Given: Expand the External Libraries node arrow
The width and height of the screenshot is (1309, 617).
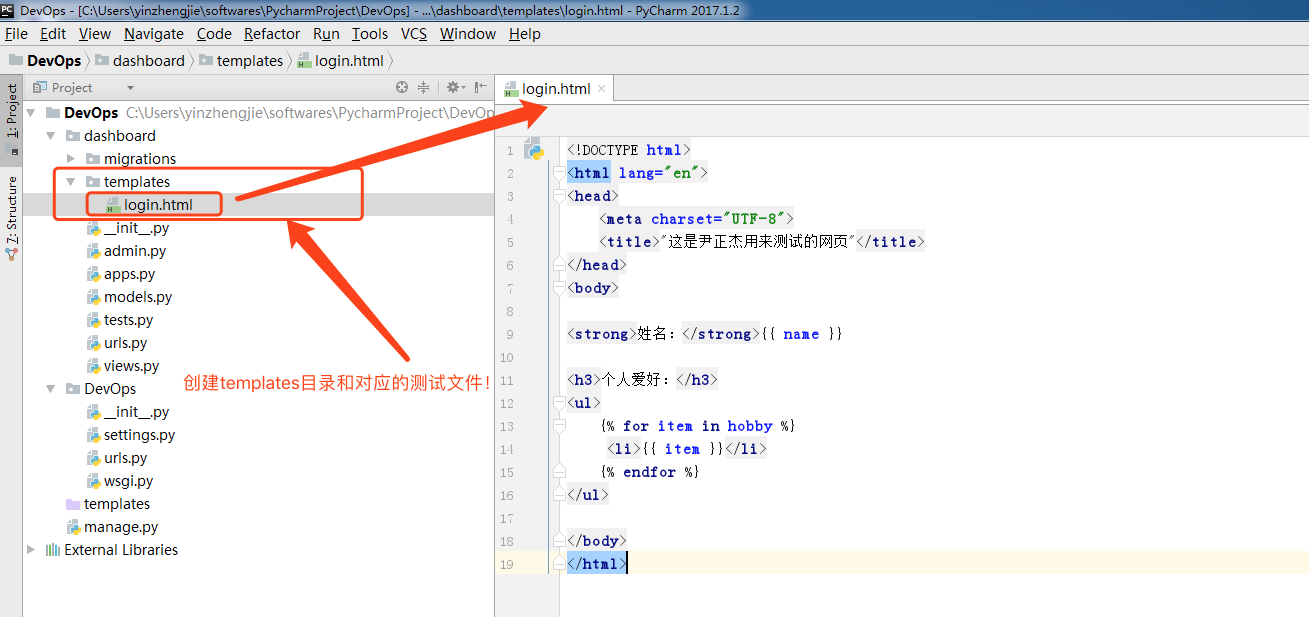Looking at the screenshot, I should coord(31,550).
